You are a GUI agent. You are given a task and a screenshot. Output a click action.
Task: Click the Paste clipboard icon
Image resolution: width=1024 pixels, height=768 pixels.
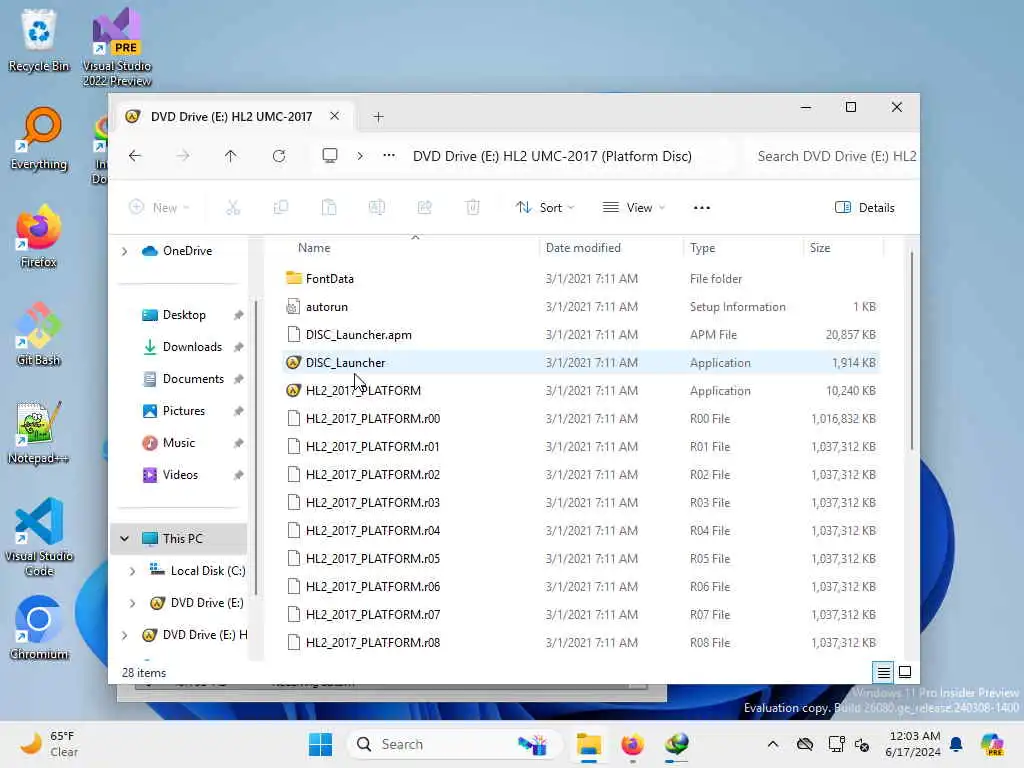point(329,208)
